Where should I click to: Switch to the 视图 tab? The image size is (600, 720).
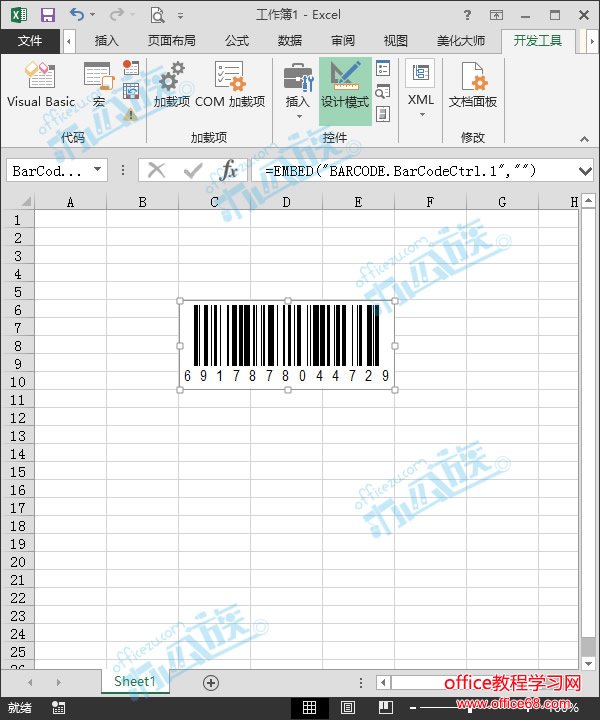point(396,41)
